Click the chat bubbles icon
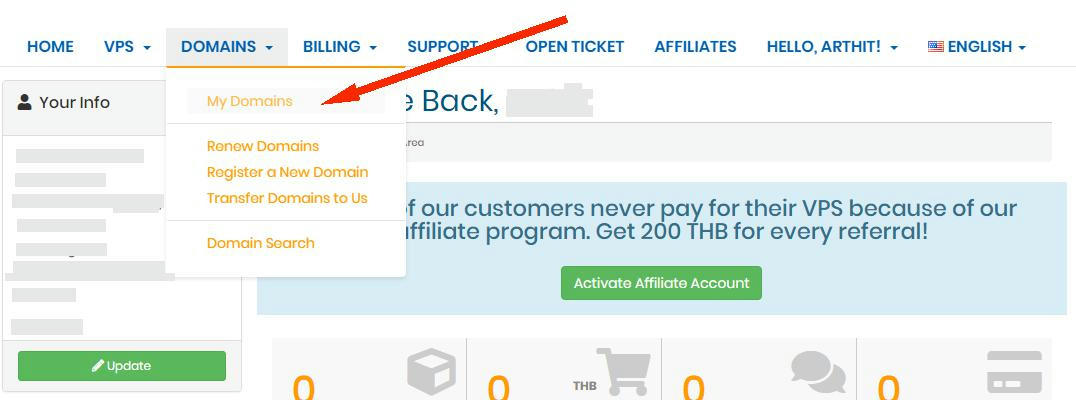 click(x=818, y=372)
